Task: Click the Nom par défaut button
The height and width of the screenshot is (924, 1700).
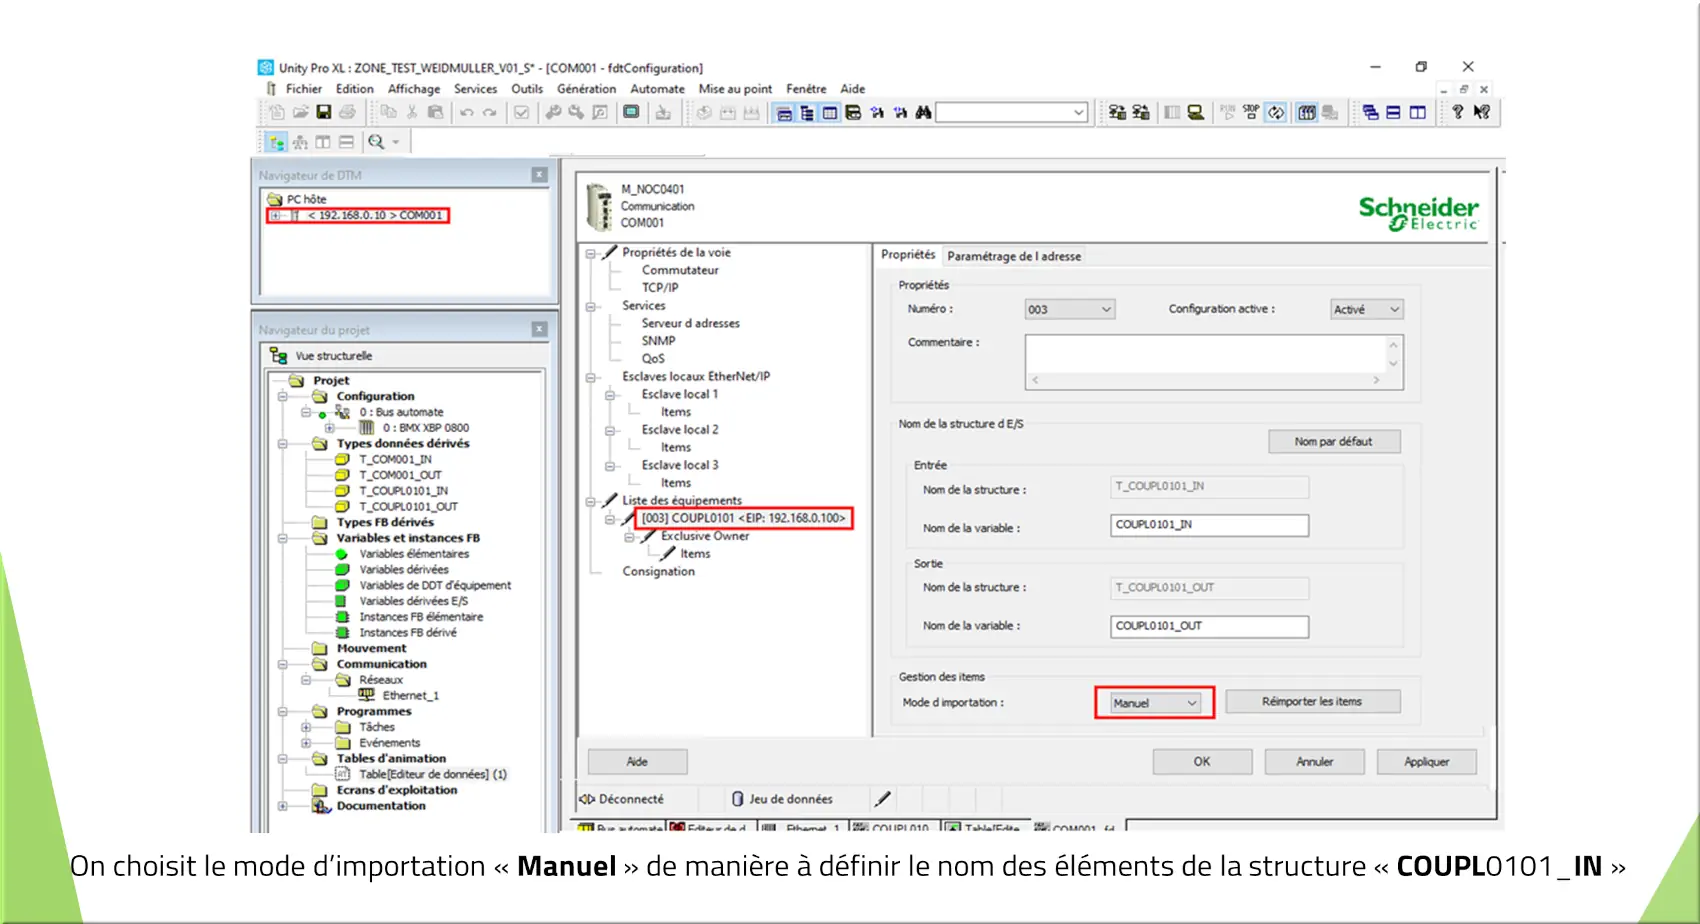Action: coord(1334,441)
